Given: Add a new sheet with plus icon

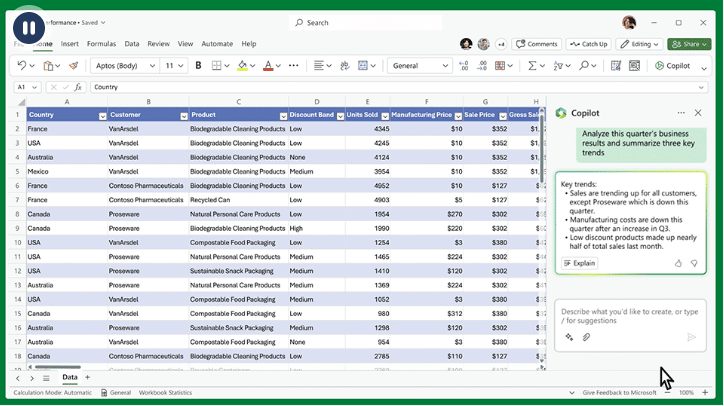Looking at the screenshot, I should pyautogui.click(x=87, y=377).
